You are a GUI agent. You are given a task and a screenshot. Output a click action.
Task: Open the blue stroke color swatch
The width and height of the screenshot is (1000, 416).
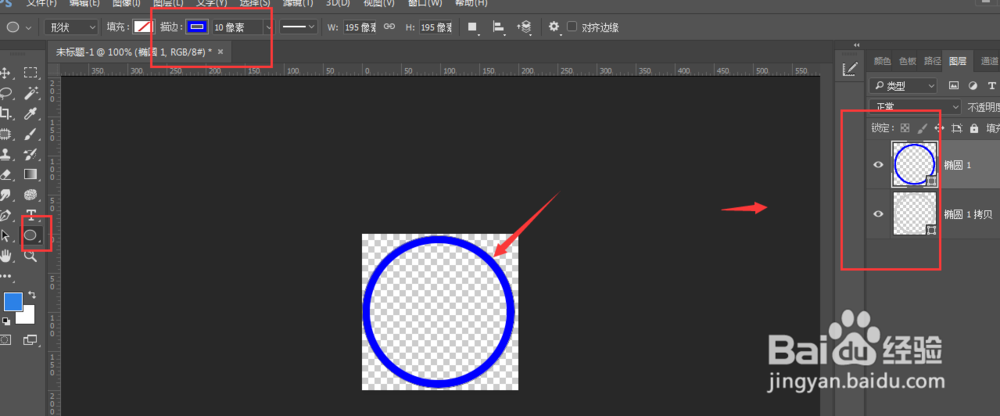click(x=197, y=27)
